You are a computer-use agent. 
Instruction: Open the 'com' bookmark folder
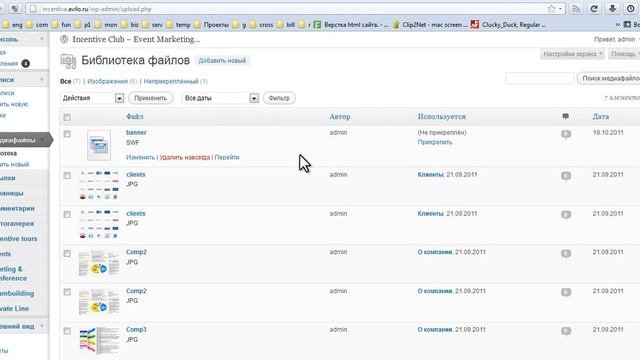pyautogui.click(x=37, y=25)
